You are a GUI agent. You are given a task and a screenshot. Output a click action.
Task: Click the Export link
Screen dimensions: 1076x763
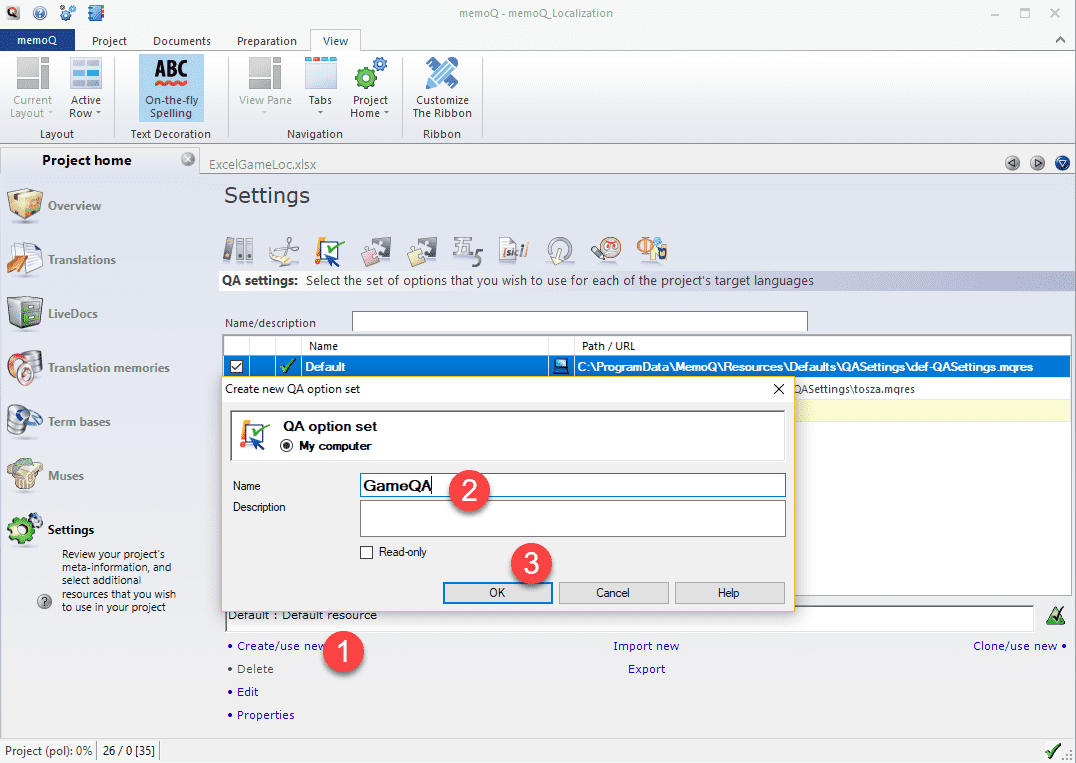(646, 669)
